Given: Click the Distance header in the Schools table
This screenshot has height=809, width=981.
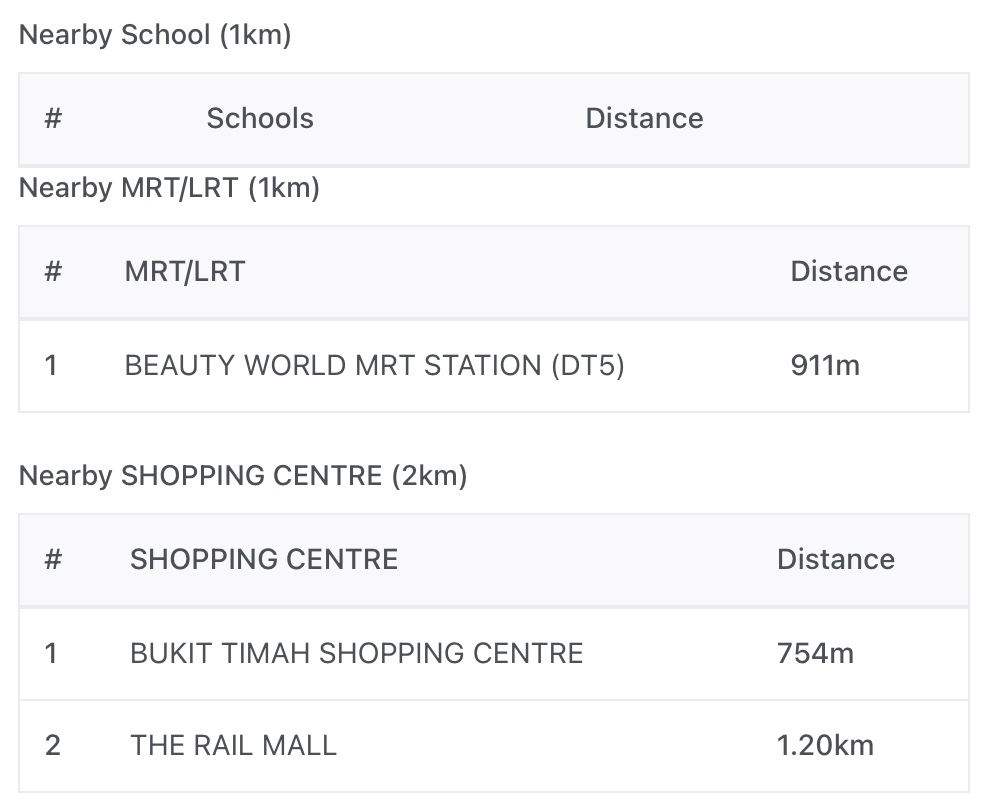Looking at the screenshot, I should click(x=644, y=118).
